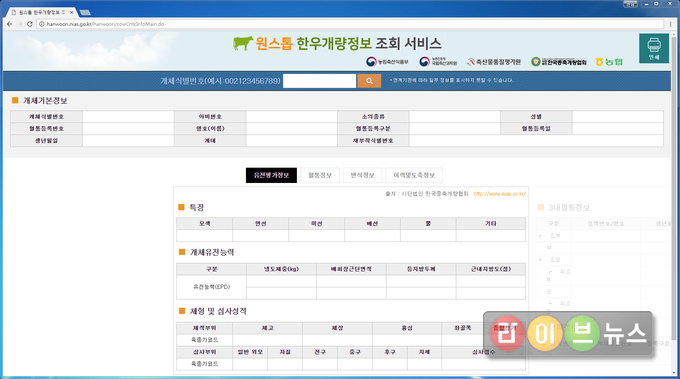Switch to the 번식정보 tab

363,175
